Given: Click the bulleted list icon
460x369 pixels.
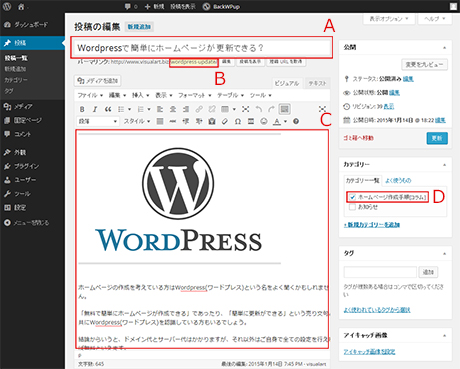Looking at the screenshot, I should [x=121, y=109].
